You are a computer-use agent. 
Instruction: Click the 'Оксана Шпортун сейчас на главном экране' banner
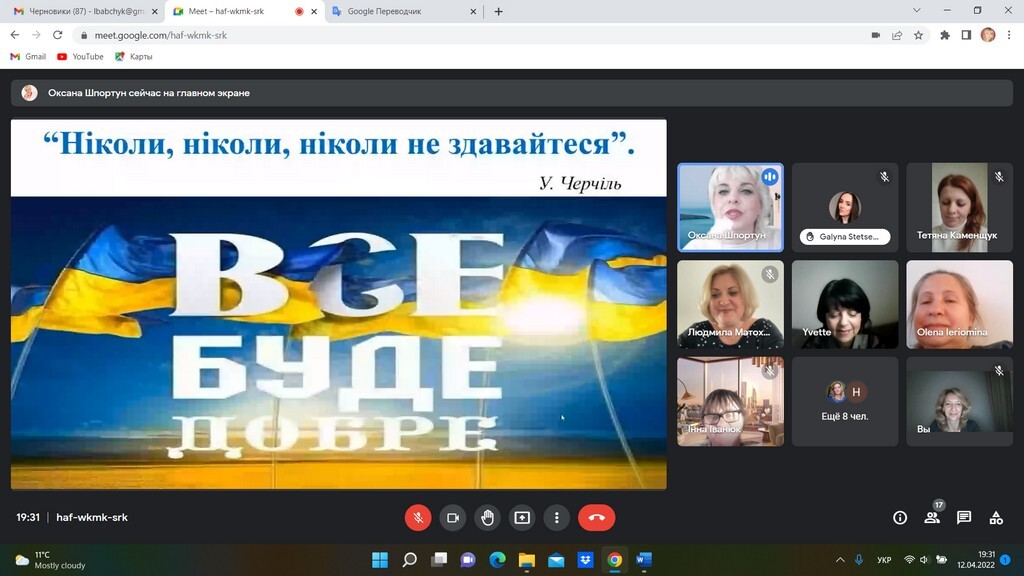(x=512, y=93)
